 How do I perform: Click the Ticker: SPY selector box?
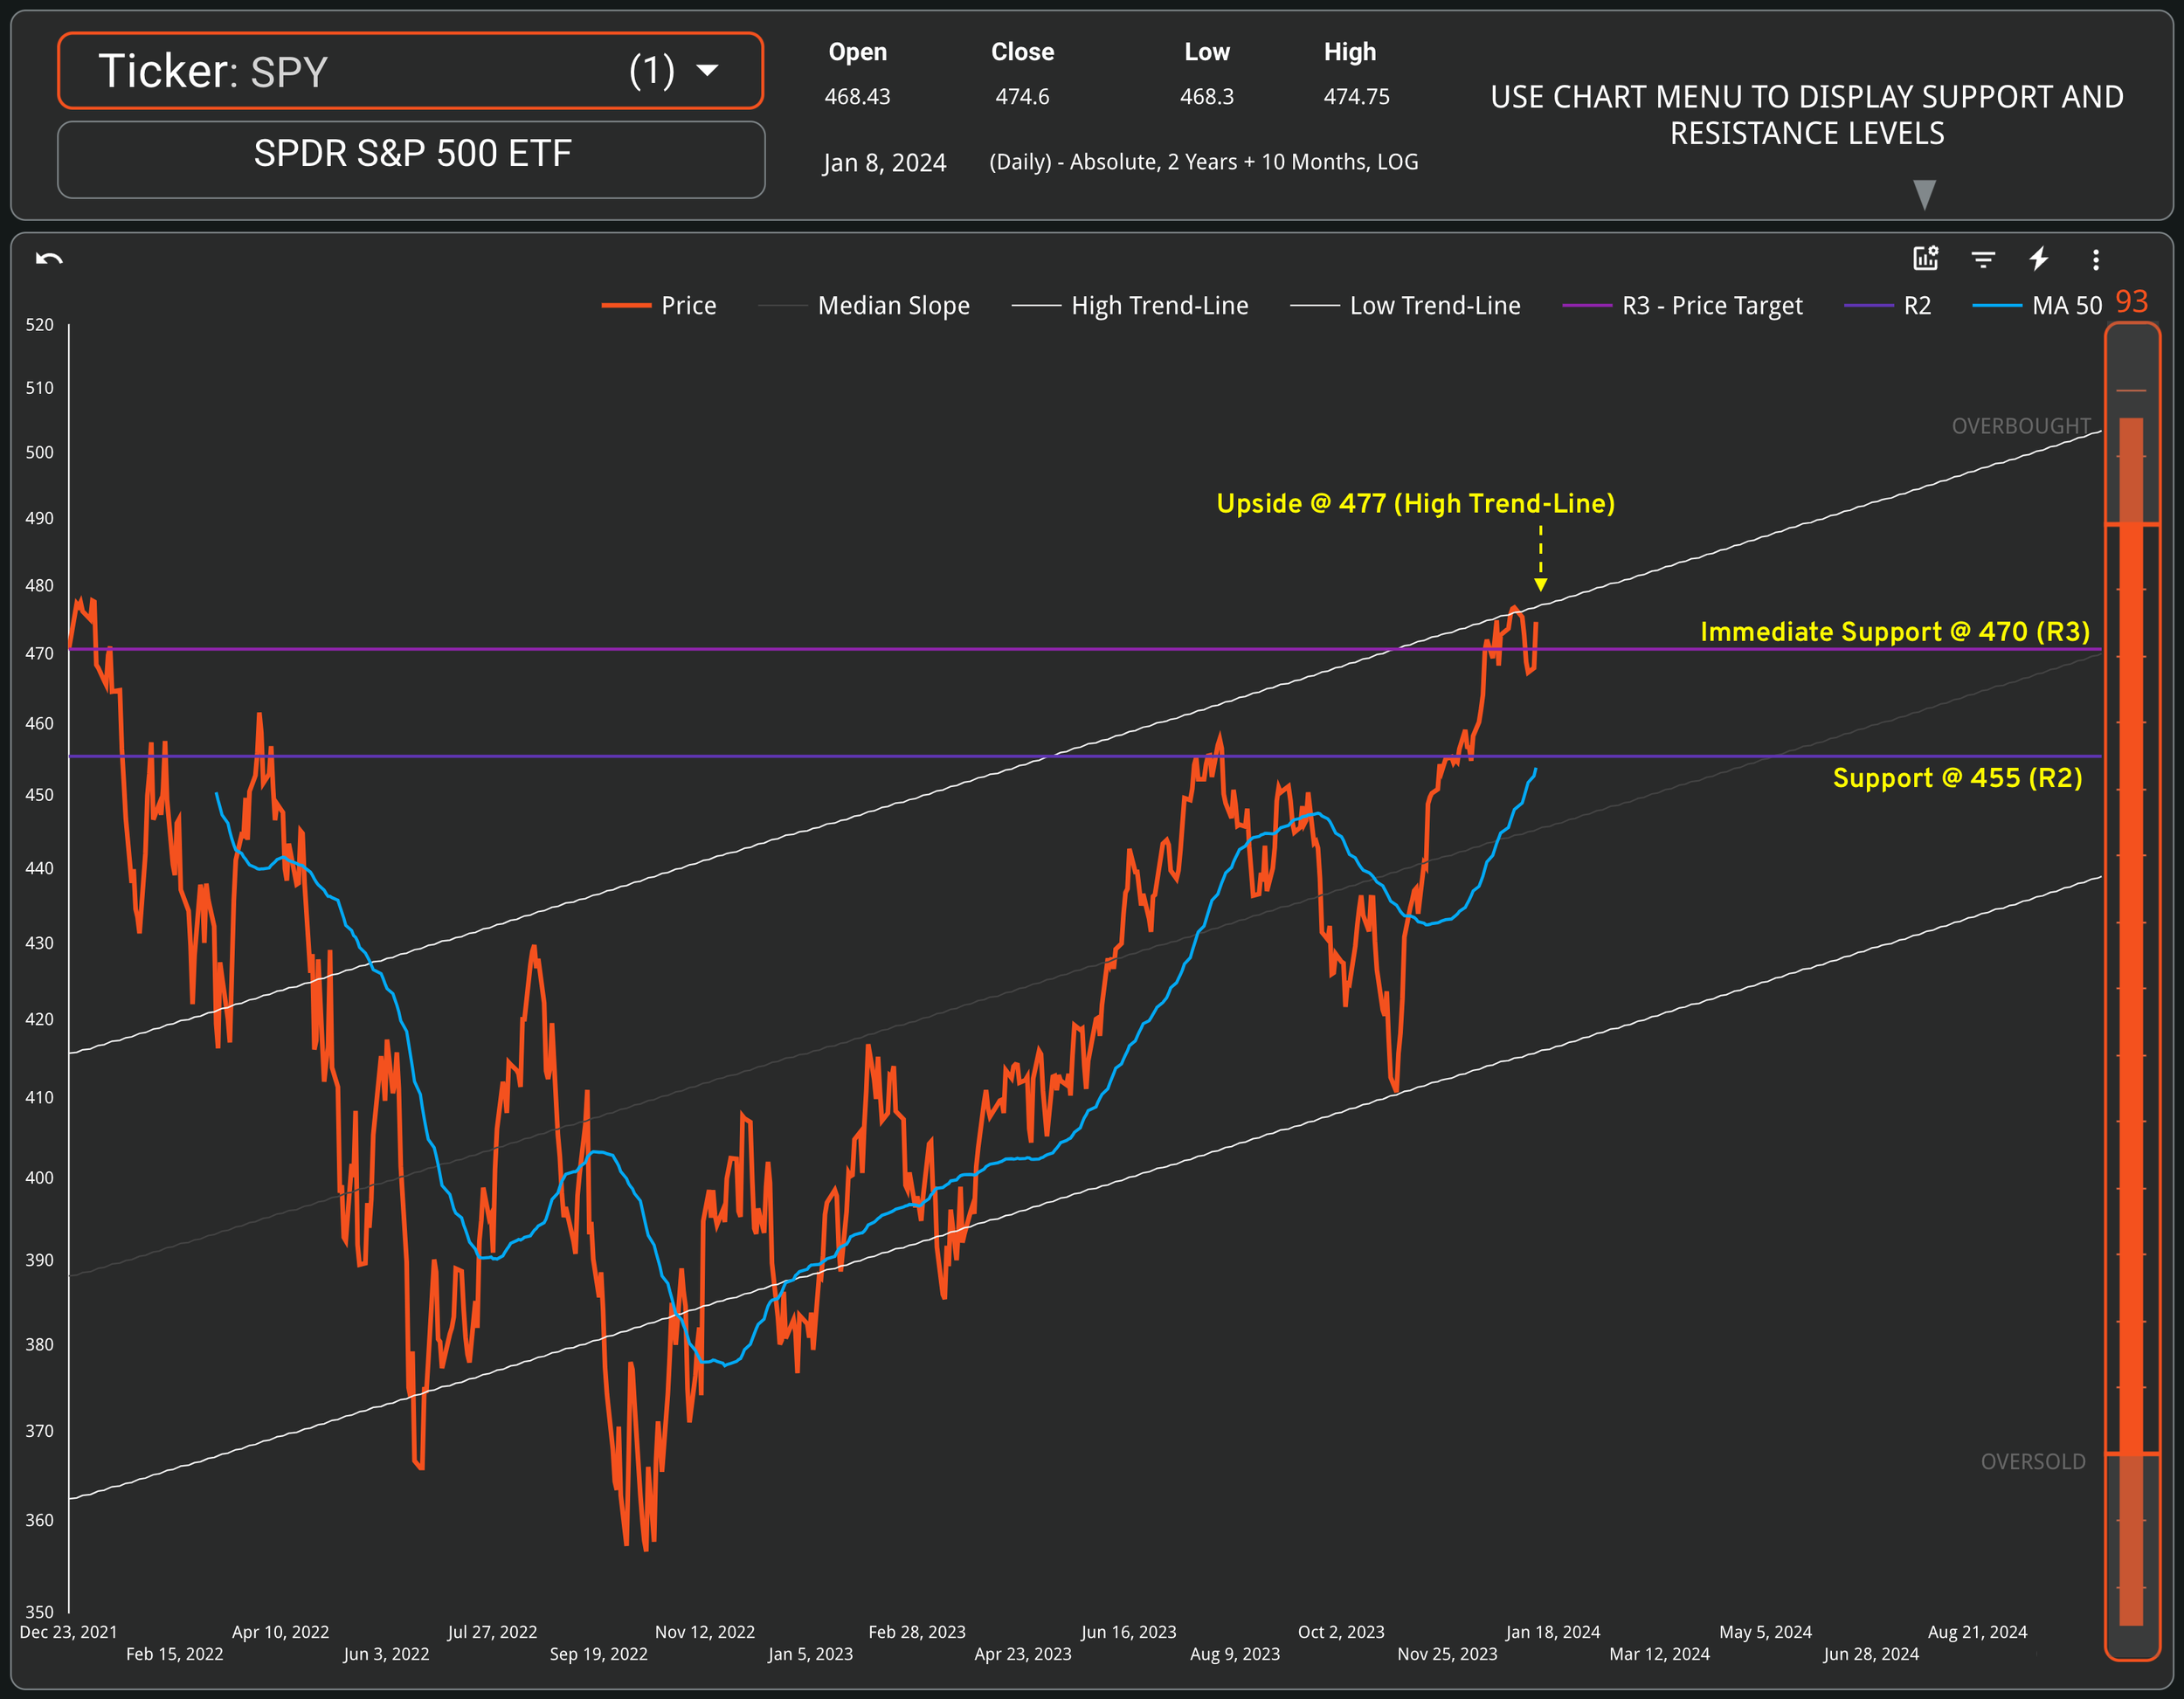tap(411, 71)
